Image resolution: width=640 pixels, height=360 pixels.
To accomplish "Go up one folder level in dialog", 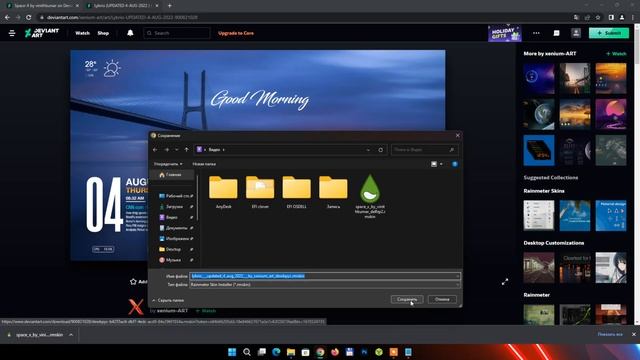I will pyautogui.click(x=187, y=150).
